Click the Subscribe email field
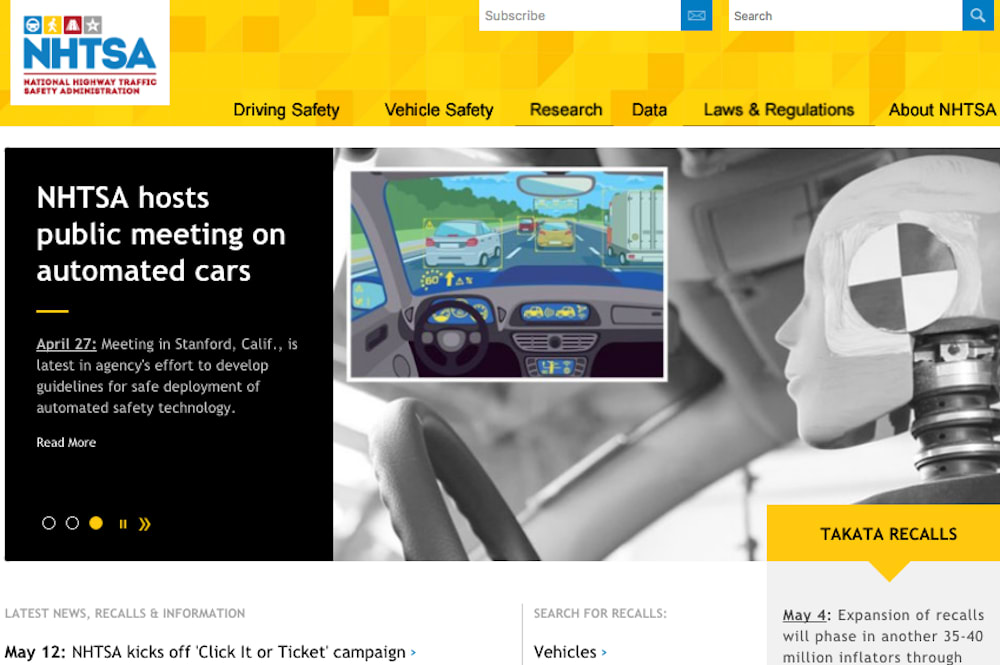This screenshot has height=665, width=1000. 580,15
